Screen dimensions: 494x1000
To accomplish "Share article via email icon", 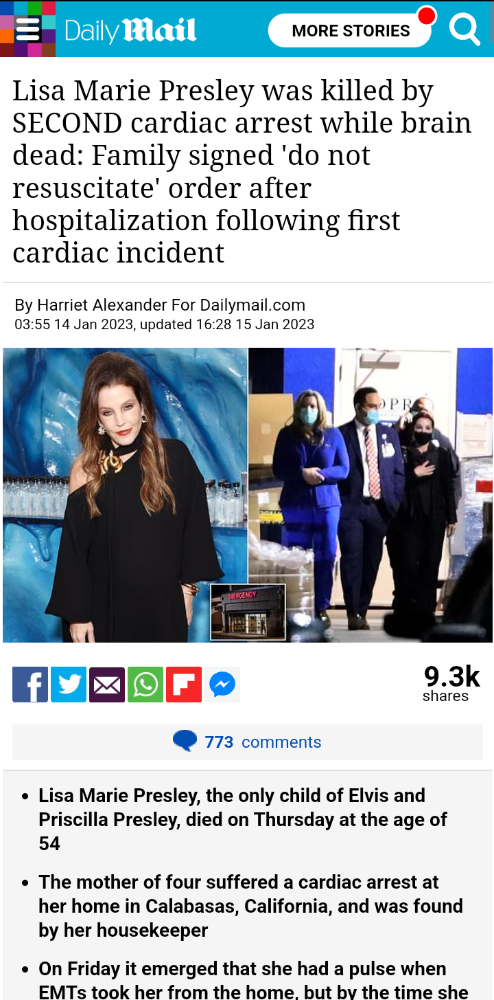I will [107, 684].
